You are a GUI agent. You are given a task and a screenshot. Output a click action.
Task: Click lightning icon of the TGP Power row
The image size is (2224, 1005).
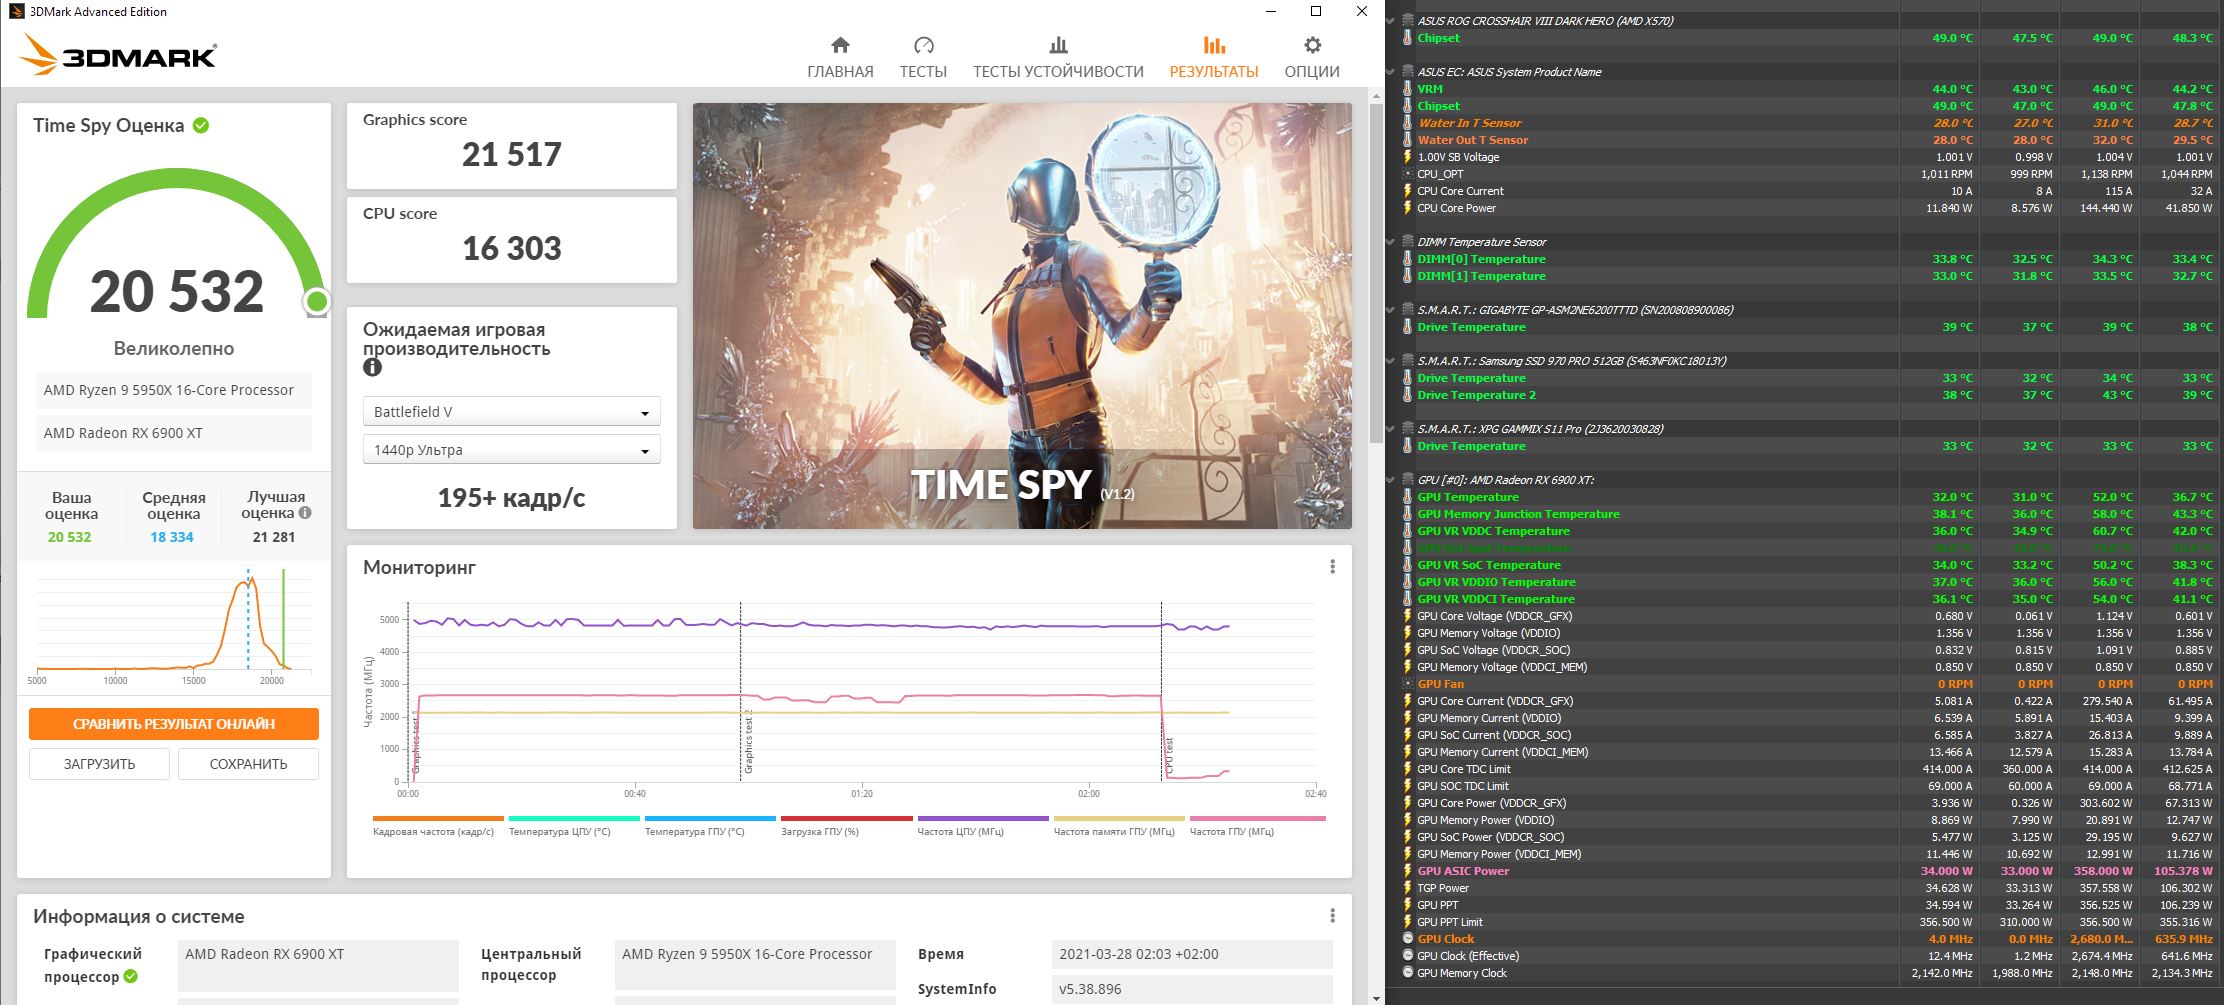pyautogui.click(x=1407, y=888)
